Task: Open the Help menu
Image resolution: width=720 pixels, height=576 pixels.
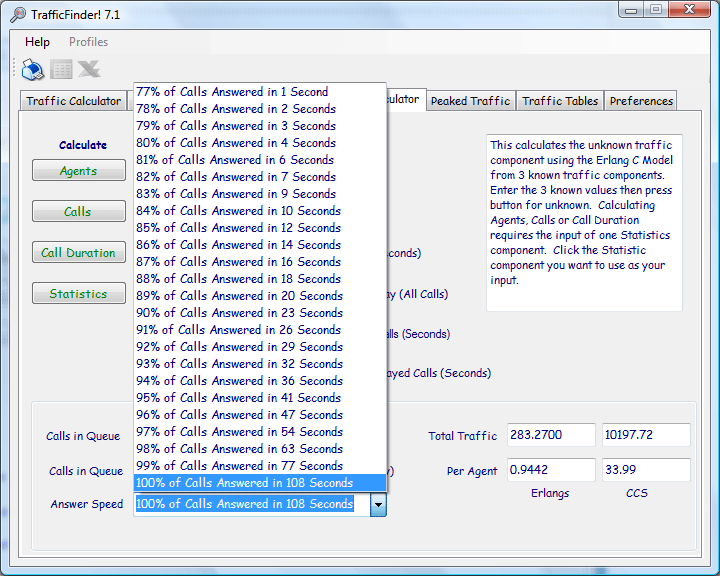Action: point(37,42)
